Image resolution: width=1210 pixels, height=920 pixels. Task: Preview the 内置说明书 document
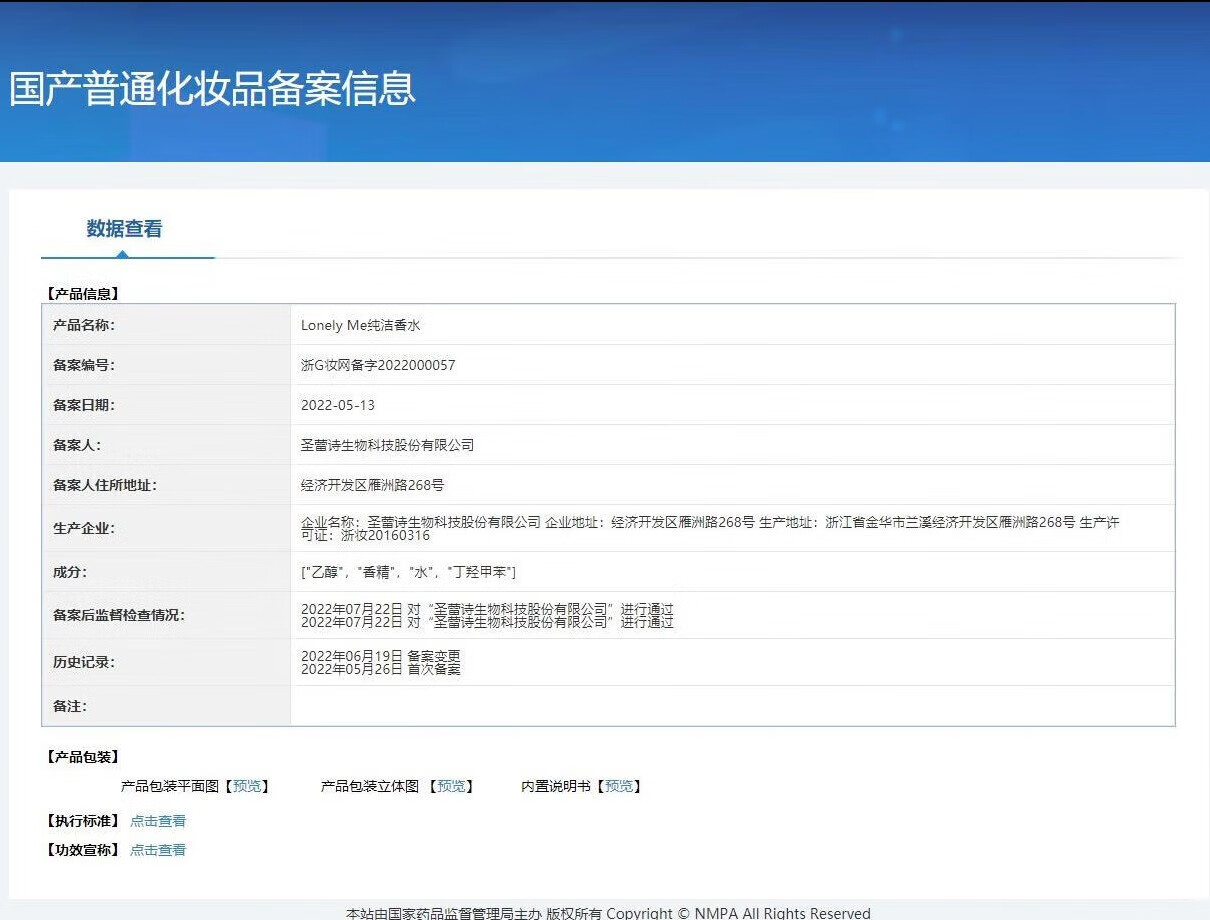(x=619, y=787)
